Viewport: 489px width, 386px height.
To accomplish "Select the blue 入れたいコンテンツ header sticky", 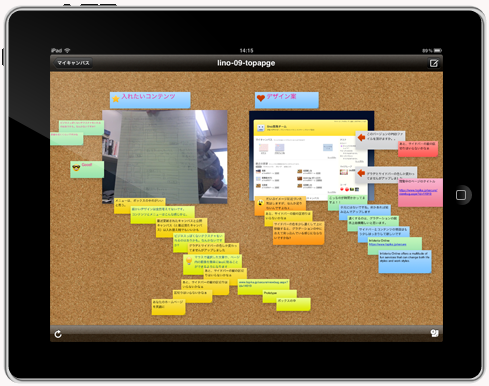I will (150, 100).
